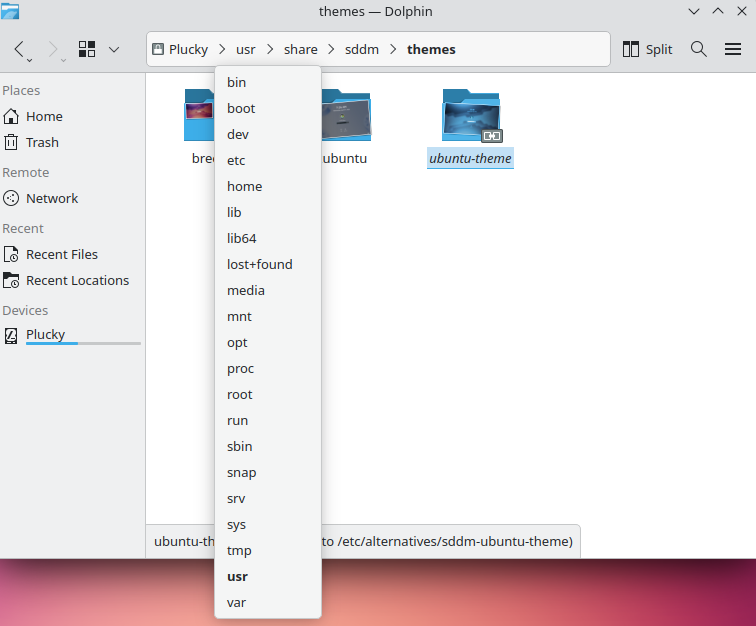Open the ubuntu-theme folder icon
The height and width of the screenshot is (626, 756).
[470, 116]
